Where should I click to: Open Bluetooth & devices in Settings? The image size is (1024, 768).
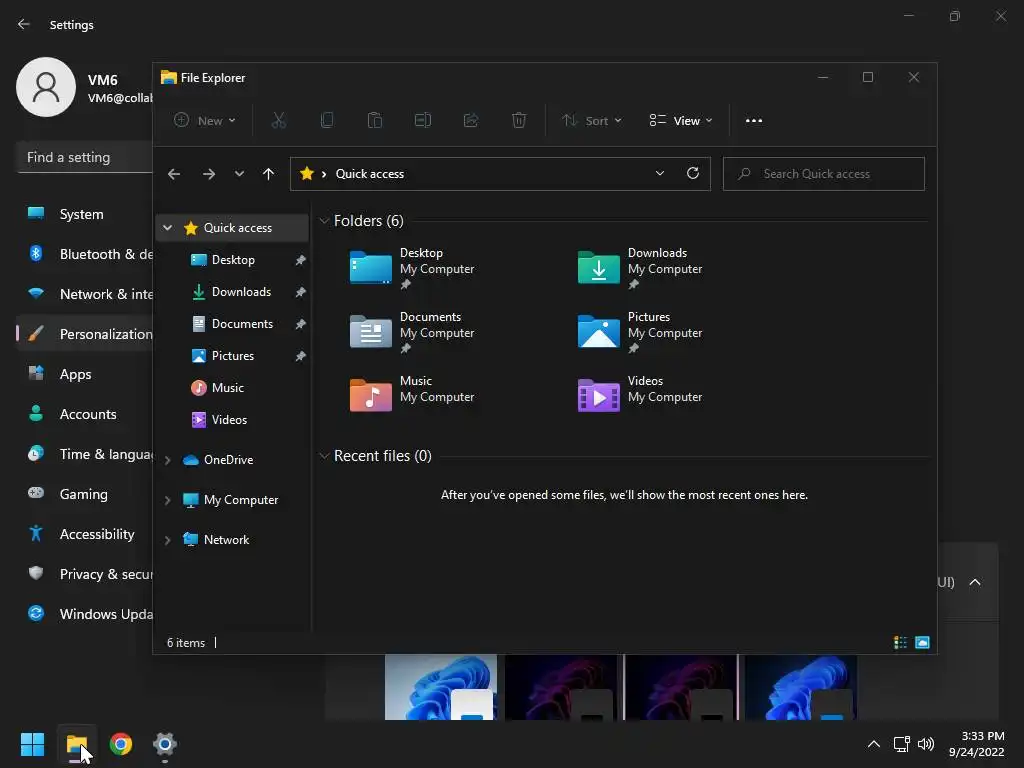point(85,254)
